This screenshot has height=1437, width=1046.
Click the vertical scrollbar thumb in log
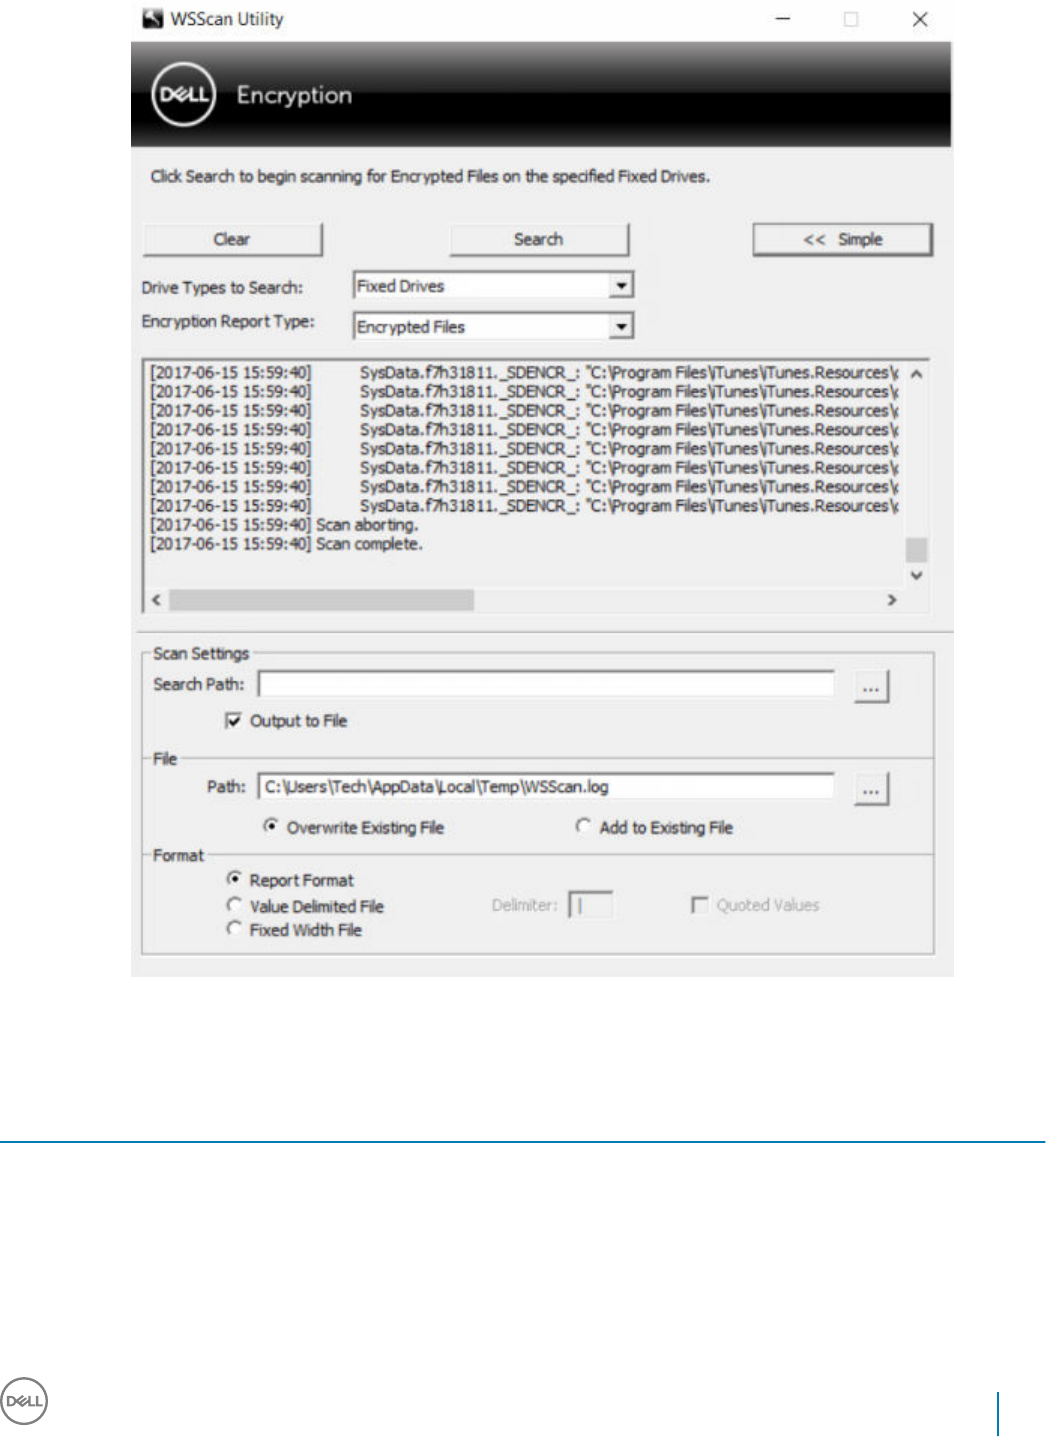point(916,550)
